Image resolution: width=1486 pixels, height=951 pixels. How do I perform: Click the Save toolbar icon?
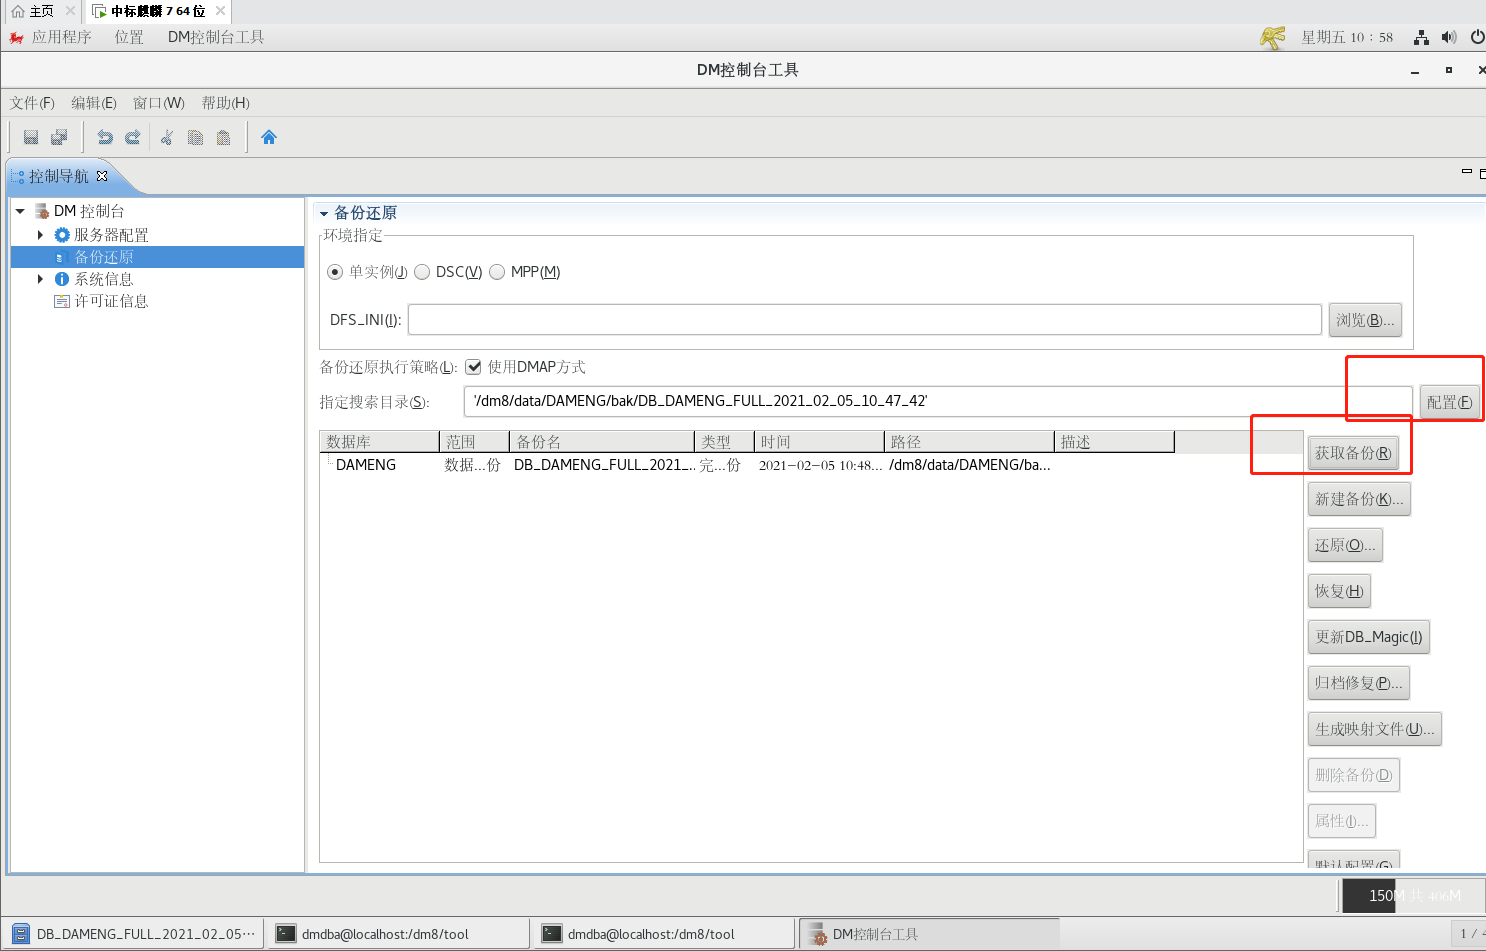pyautogui.click(x=31, y=137)
